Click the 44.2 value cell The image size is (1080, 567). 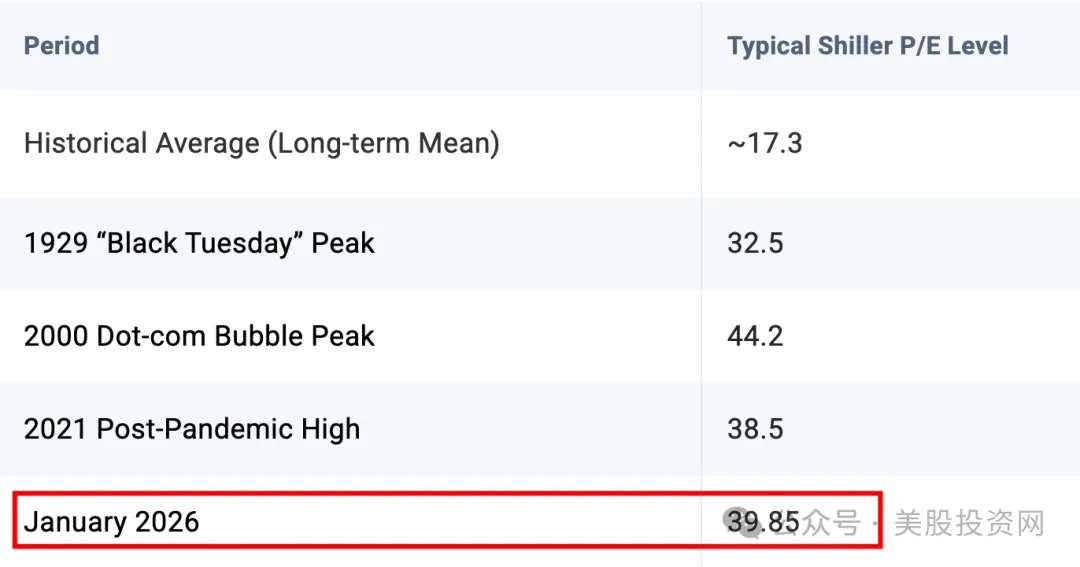755,336
